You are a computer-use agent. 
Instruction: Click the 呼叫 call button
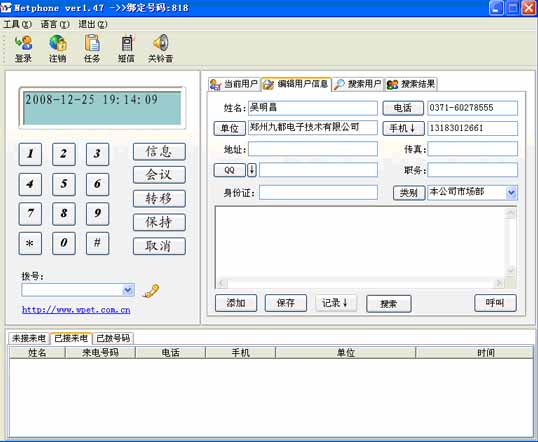pyautogui.click(x=495, y=303)
